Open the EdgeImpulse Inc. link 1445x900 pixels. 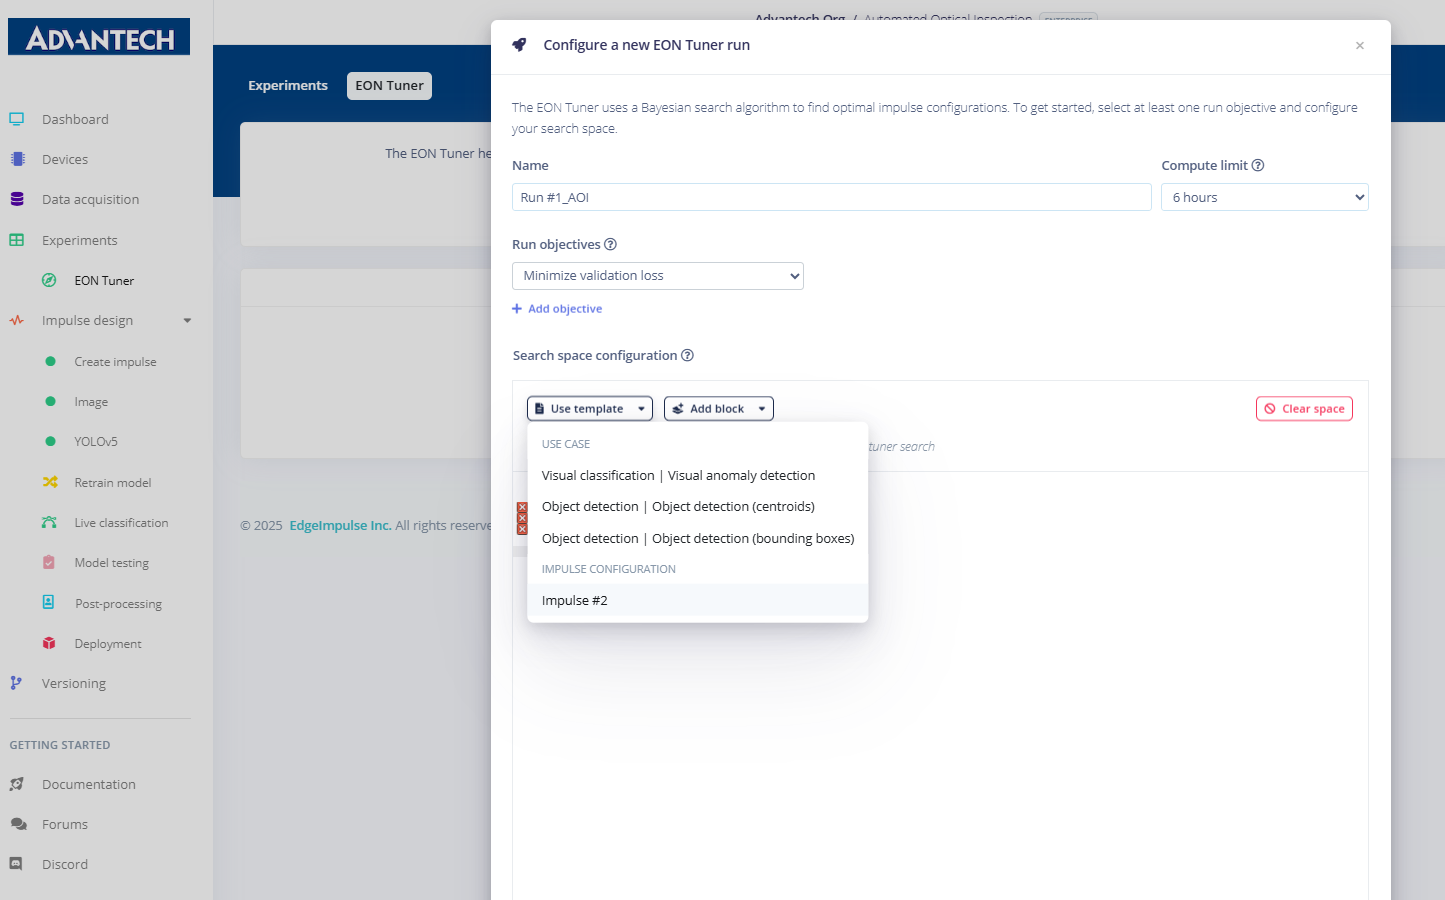(x=340, y=526)
